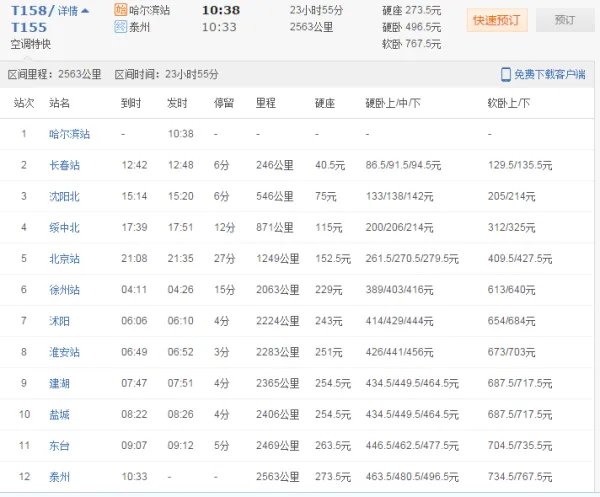Click the terminal station icon beside 泰州
Screen dimensions: 600x497
point(121,27)
